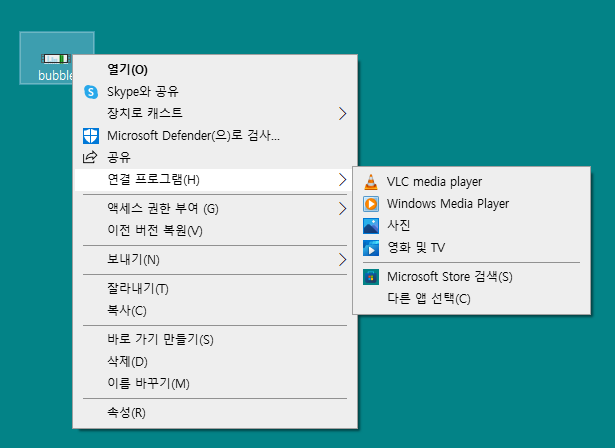Open file with 영화 및 TV
Image resolution: width=615 pixels, height=448 pixels.
[471, 248]
